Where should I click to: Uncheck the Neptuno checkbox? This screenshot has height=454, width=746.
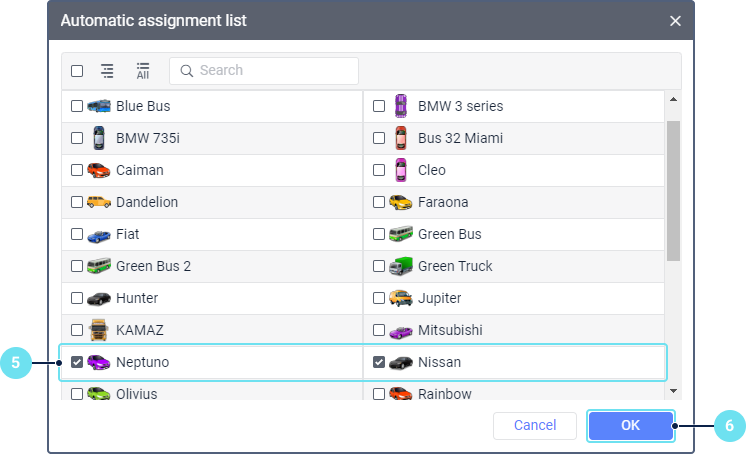click(77, 362)
